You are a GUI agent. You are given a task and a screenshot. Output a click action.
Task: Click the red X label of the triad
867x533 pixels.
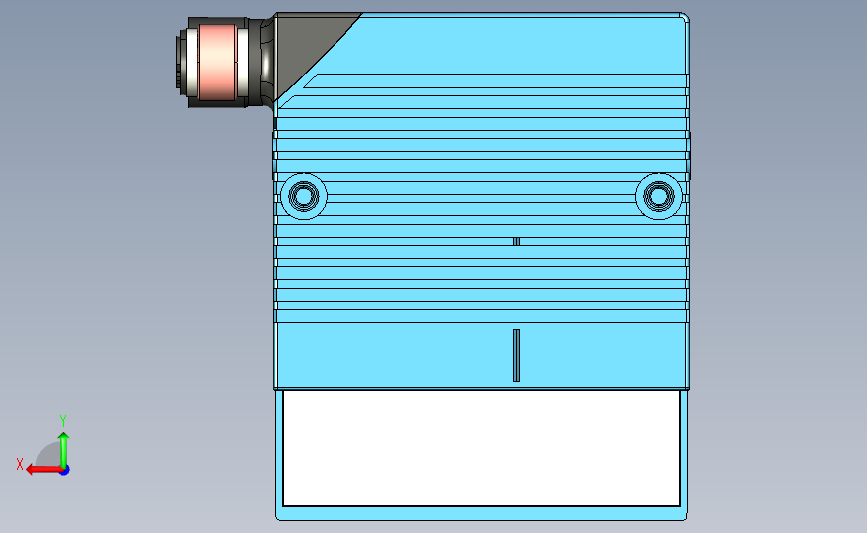tap(20, 464)
